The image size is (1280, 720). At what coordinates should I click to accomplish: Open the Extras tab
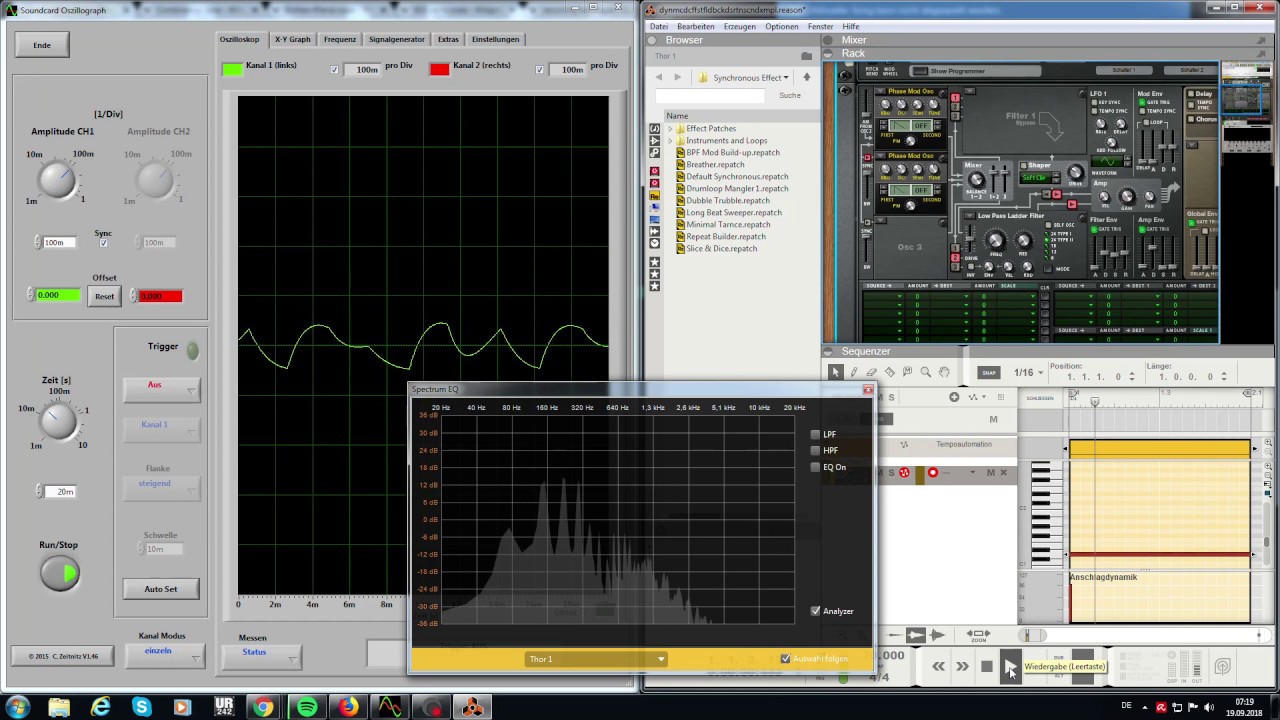[448, 39]
